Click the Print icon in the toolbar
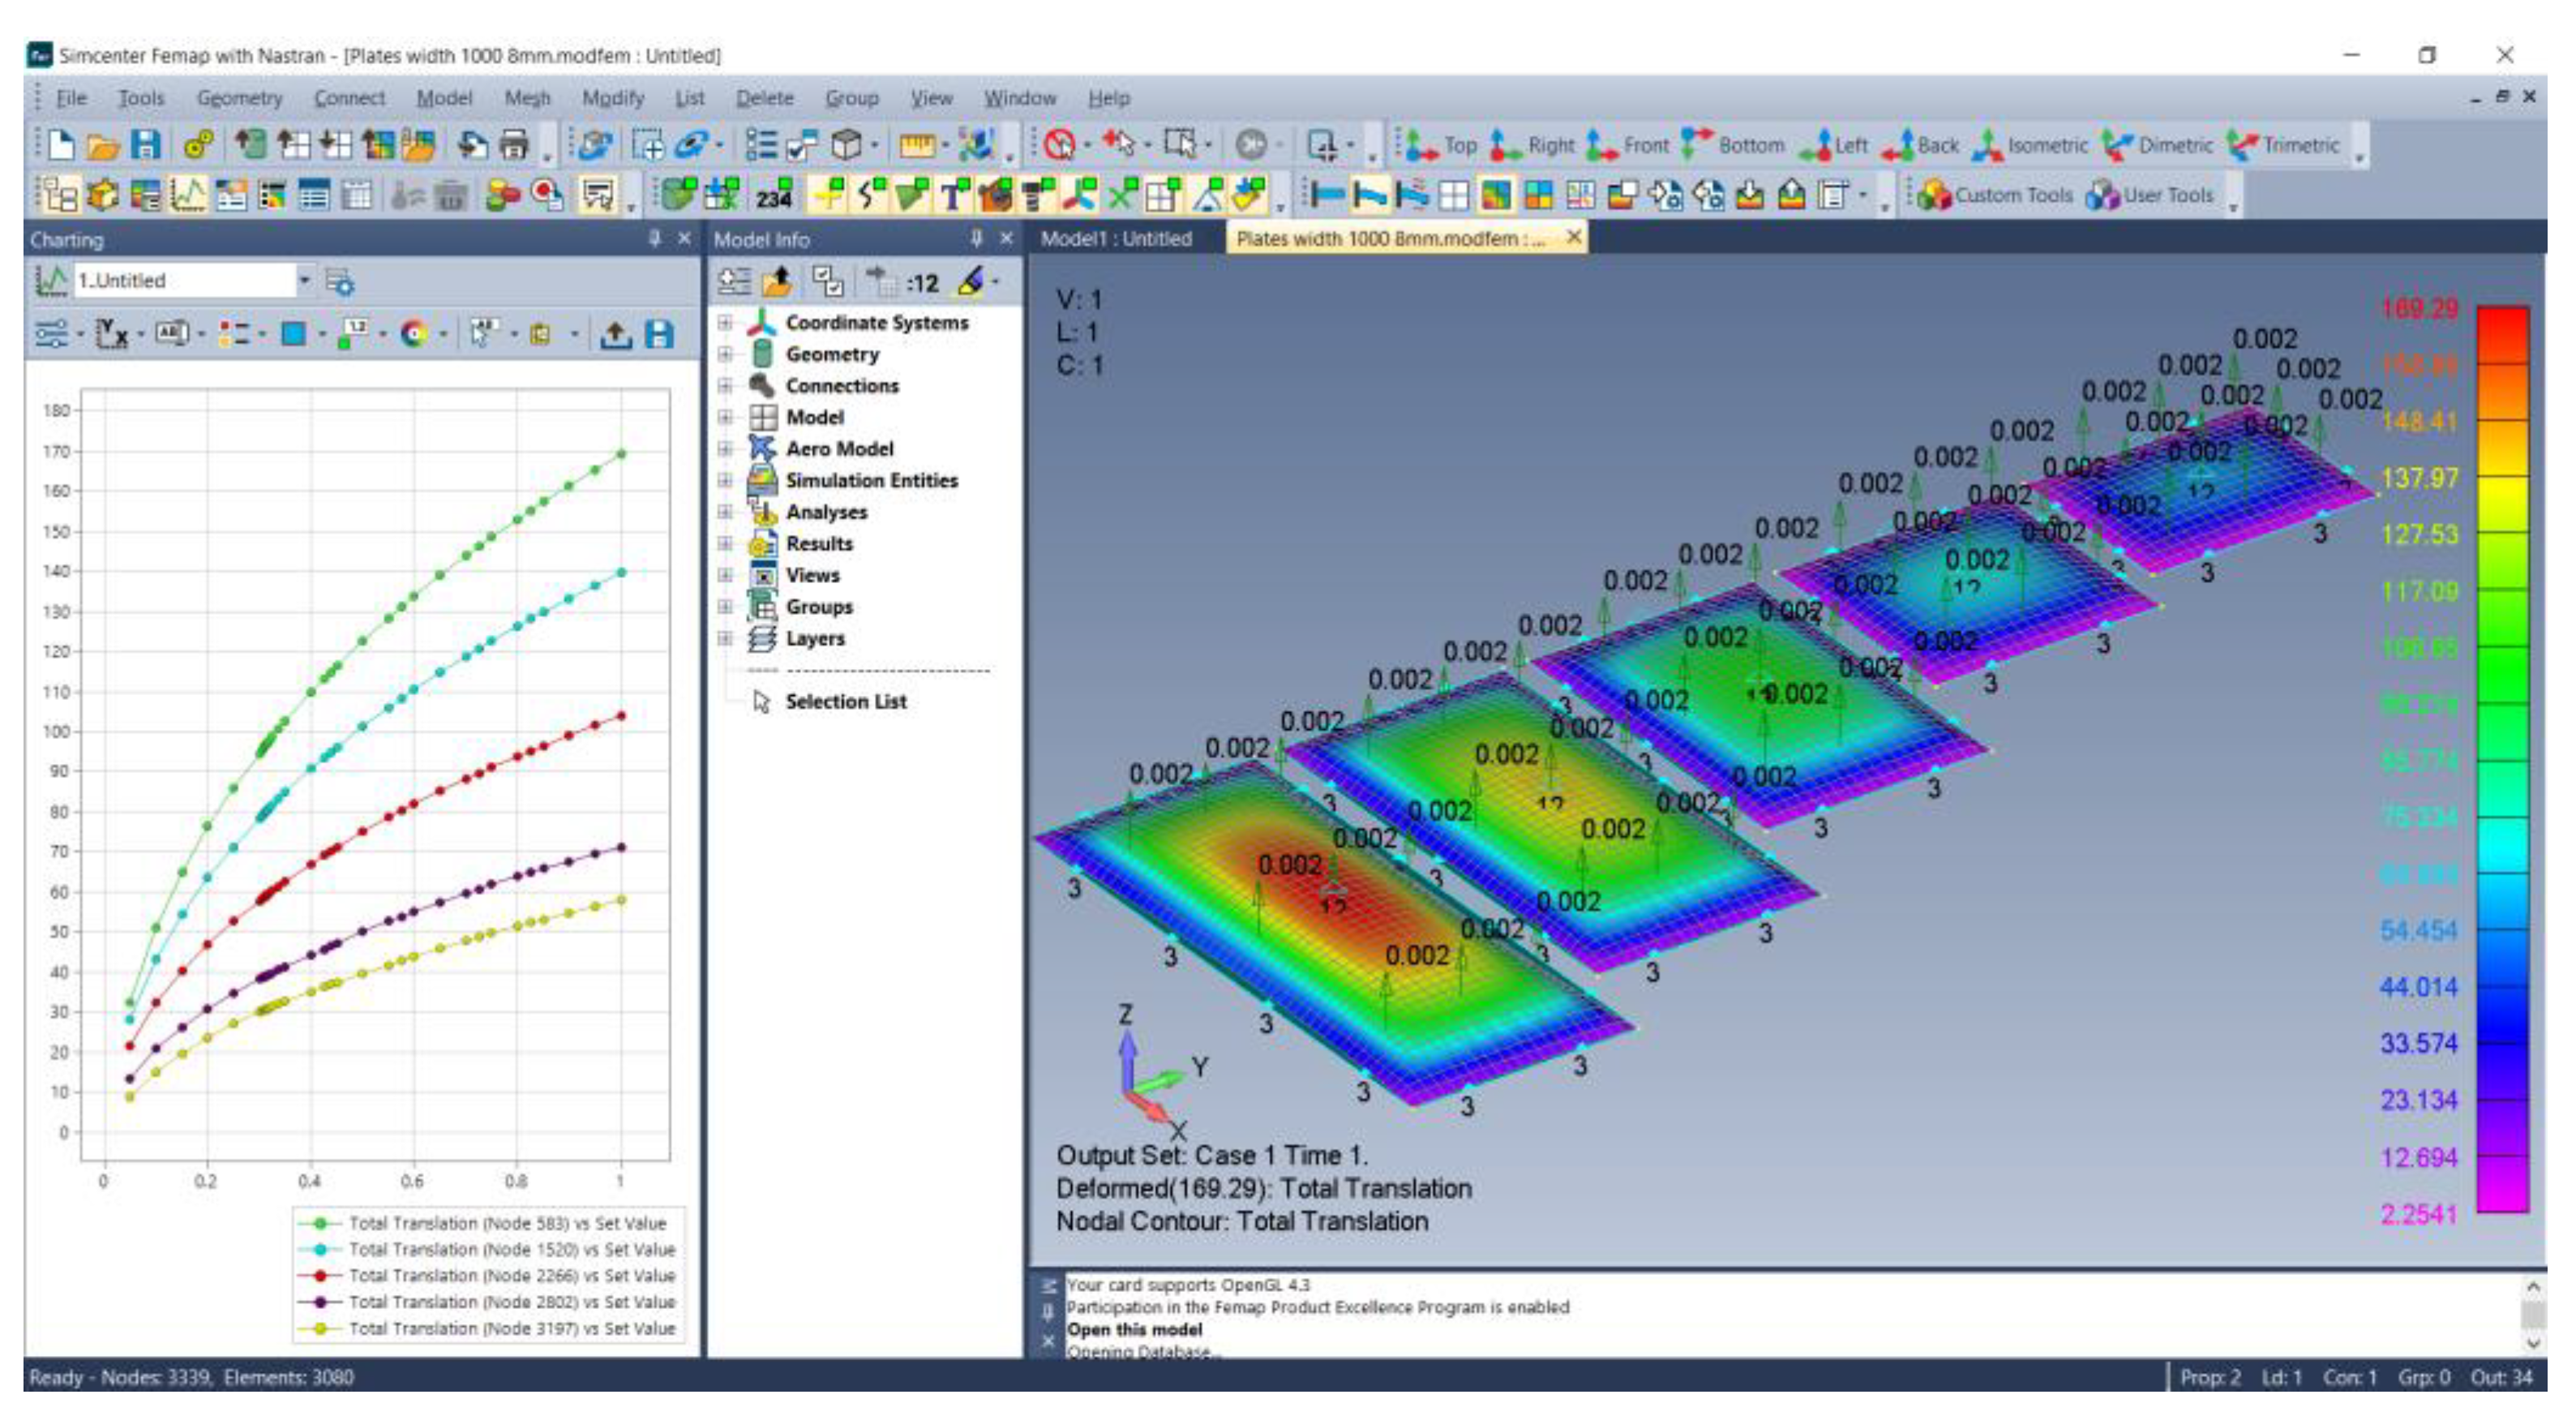The height and width of the screenshot is (1416, 2576). 514,146
